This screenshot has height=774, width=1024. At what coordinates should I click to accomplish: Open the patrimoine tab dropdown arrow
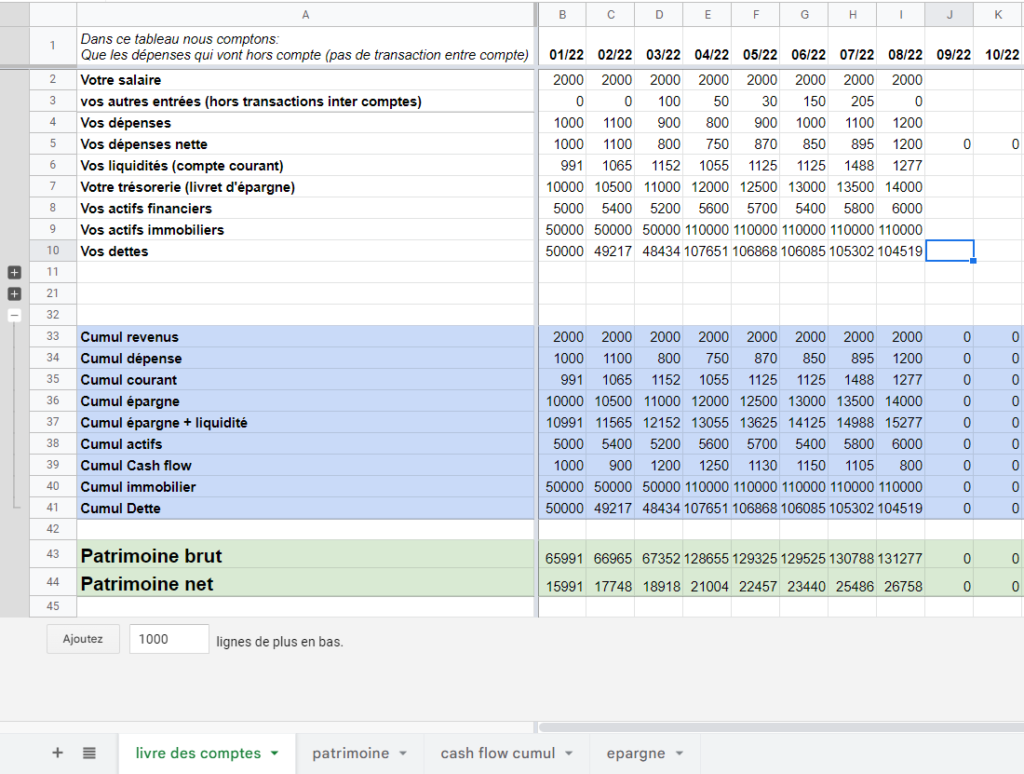(403, 754)
